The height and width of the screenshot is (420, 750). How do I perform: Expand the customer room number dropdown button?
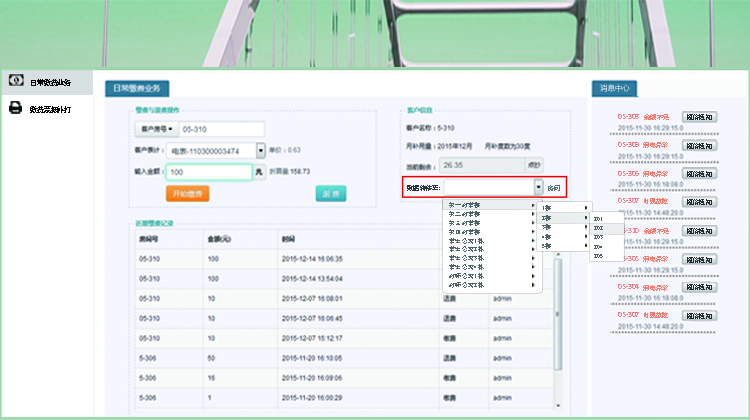click(155, 129)
